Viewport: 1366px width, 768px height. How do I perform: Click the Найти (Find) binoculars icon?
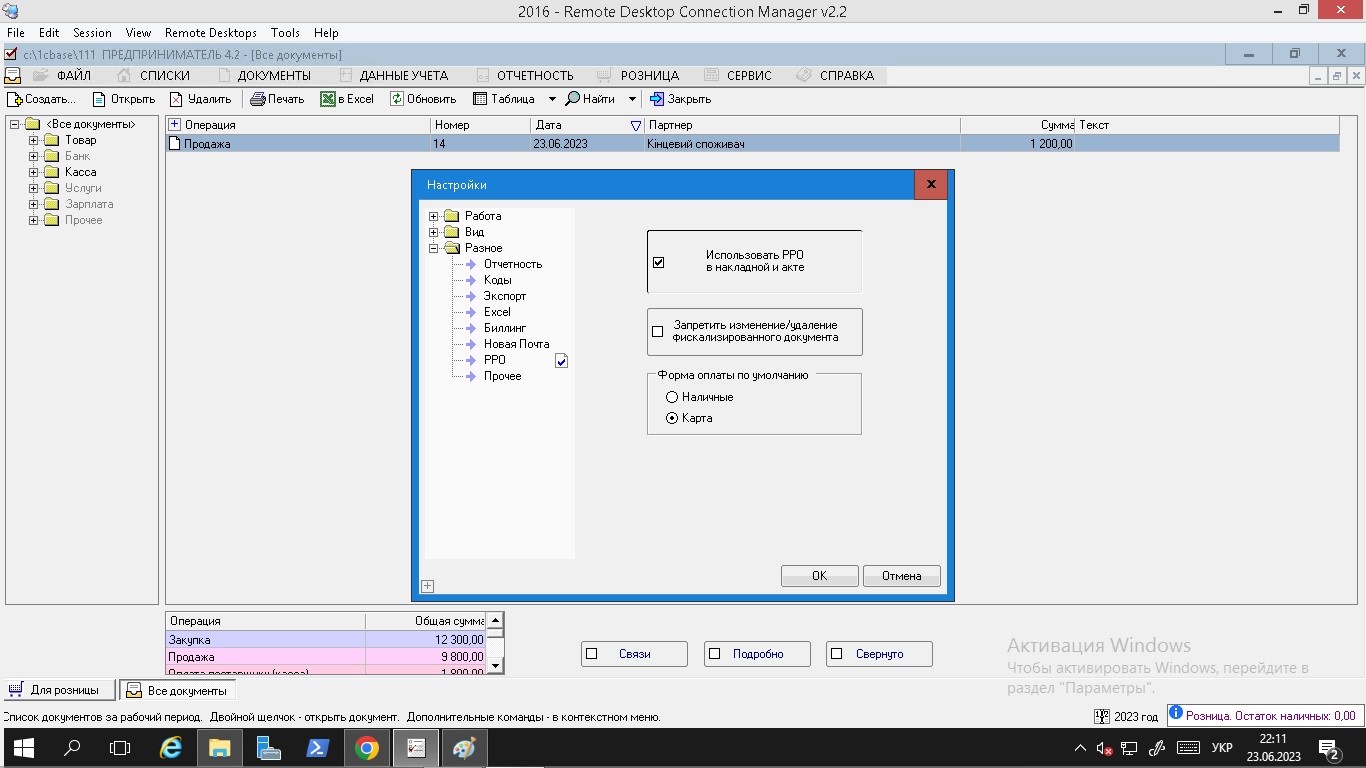click(x=573, y=99)
